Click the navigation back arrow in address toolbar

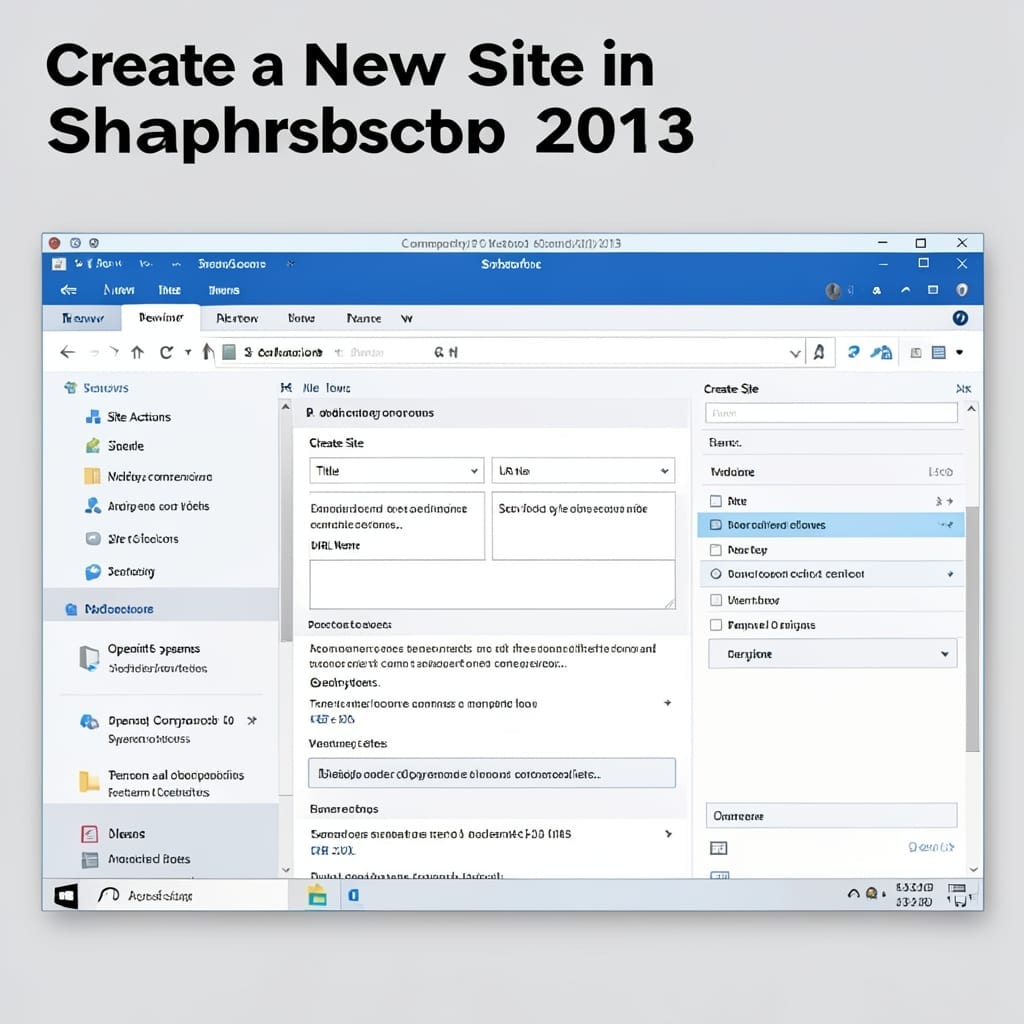click(67, 353)
